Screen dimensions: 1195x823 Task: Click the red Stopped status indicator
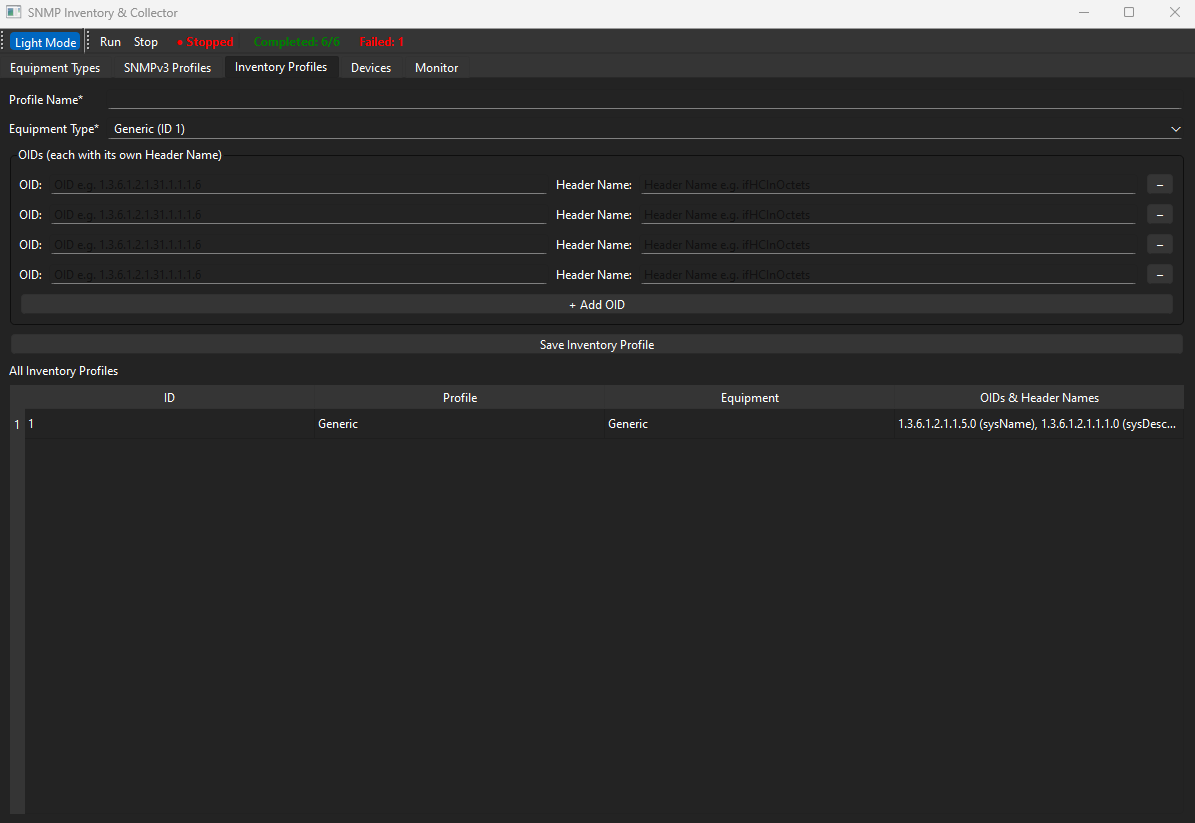pos(204,41)
